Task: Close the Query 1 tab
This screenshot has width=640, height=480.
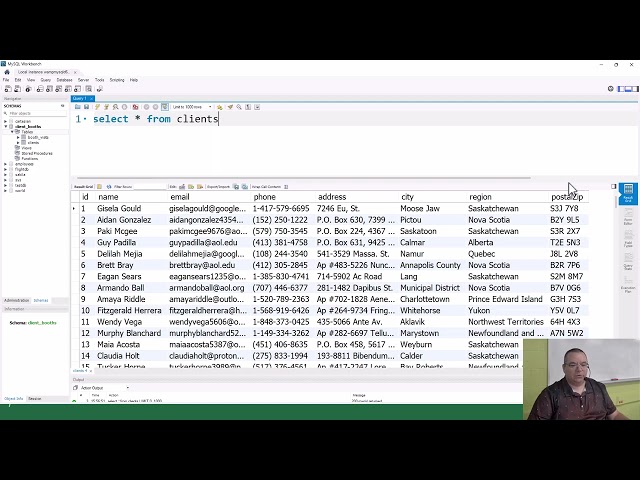Action: point(92,98)
